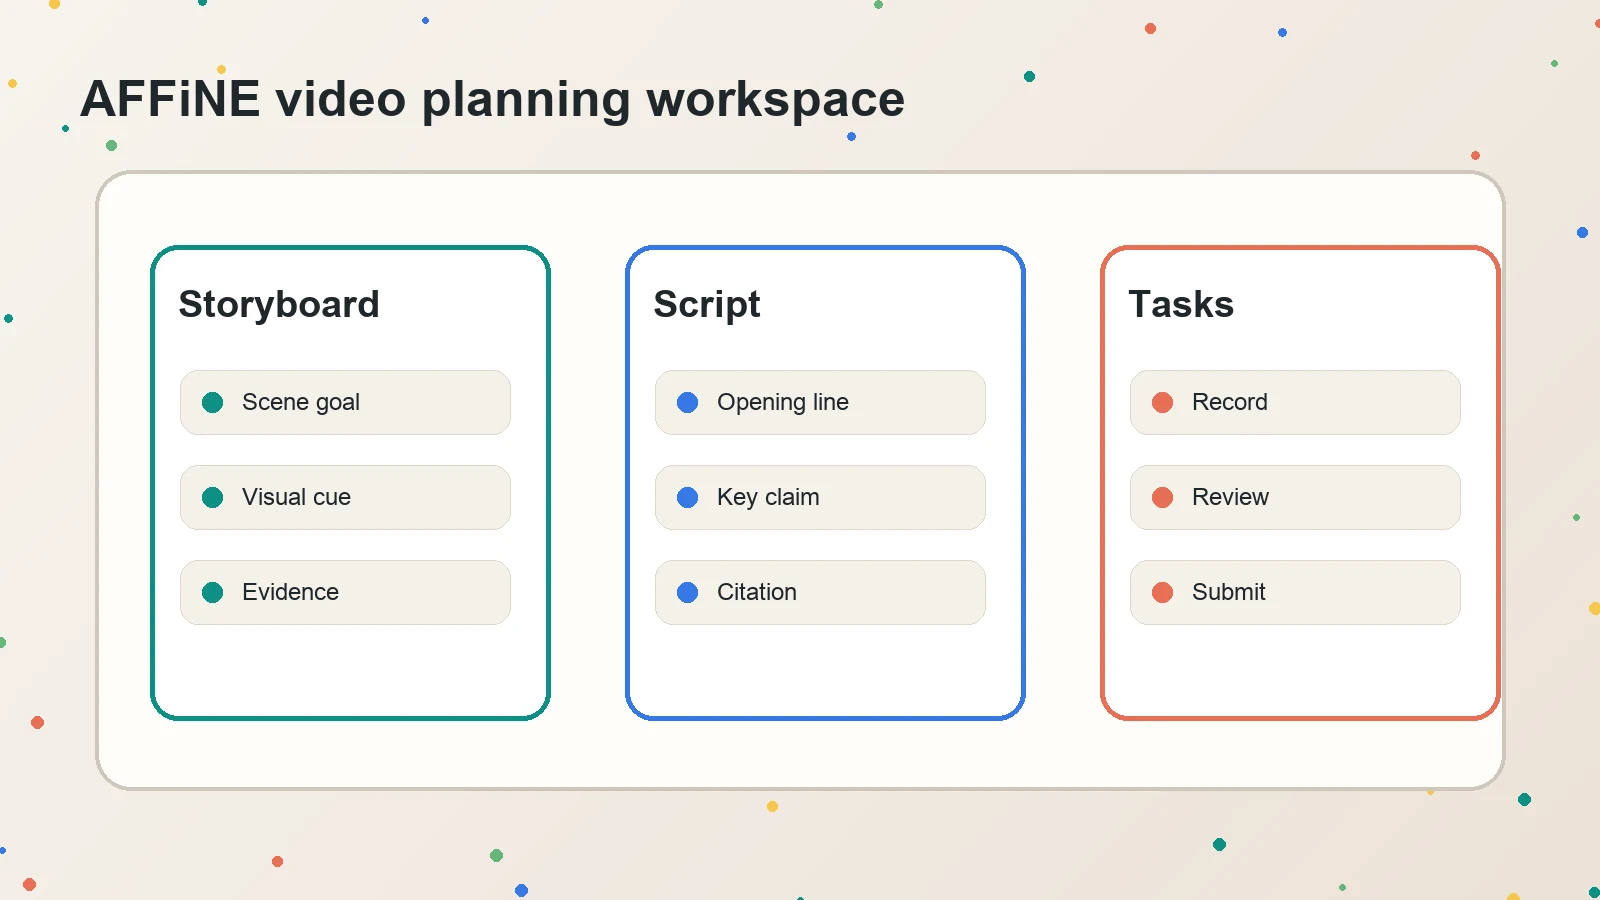
Task: Click the orange dot beside Review
Action: click(1162, 497)
